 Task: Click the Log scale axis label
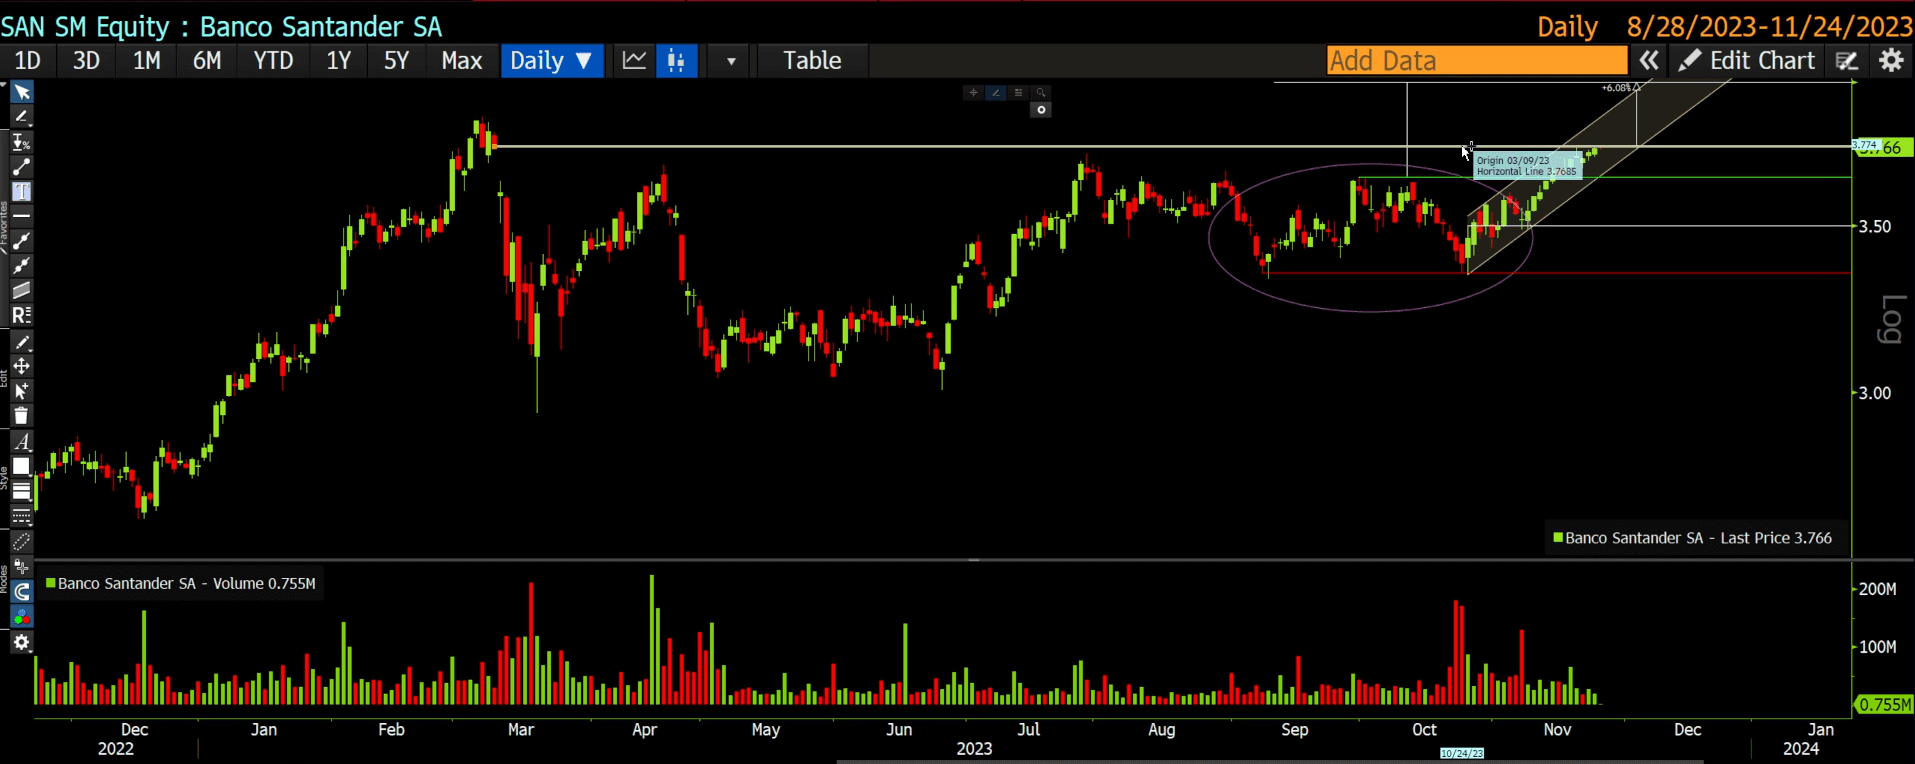1891,319
